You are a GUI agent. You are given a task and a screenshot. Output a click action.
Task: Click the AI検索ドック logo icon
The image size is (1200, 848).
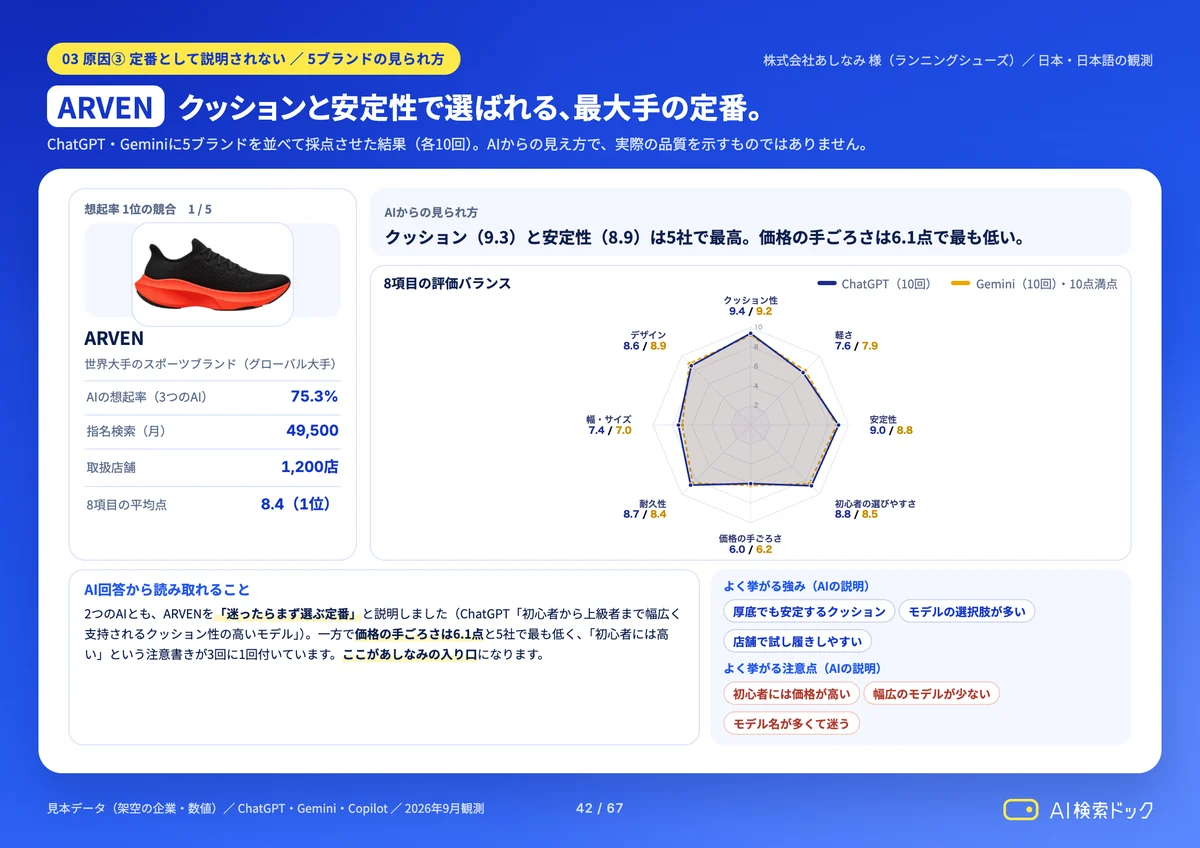click(1021, 809)
